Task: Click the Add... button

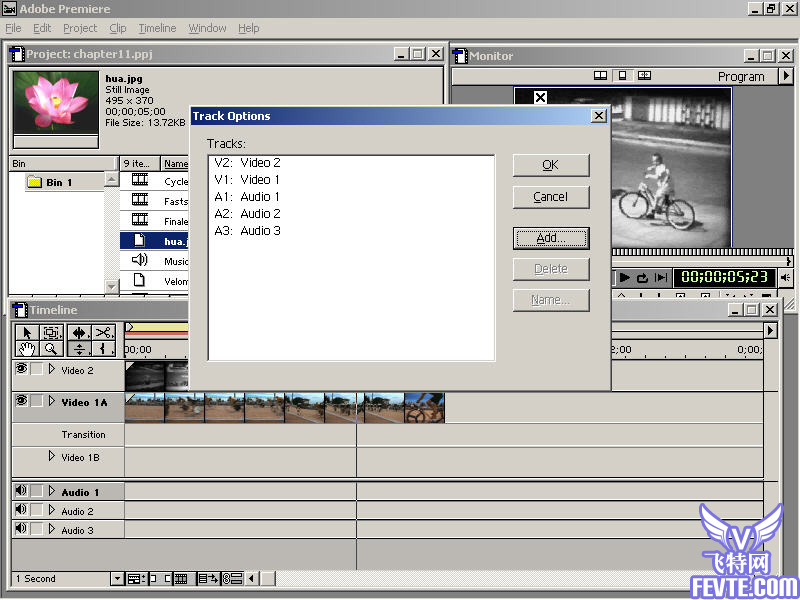Action: 551,238
